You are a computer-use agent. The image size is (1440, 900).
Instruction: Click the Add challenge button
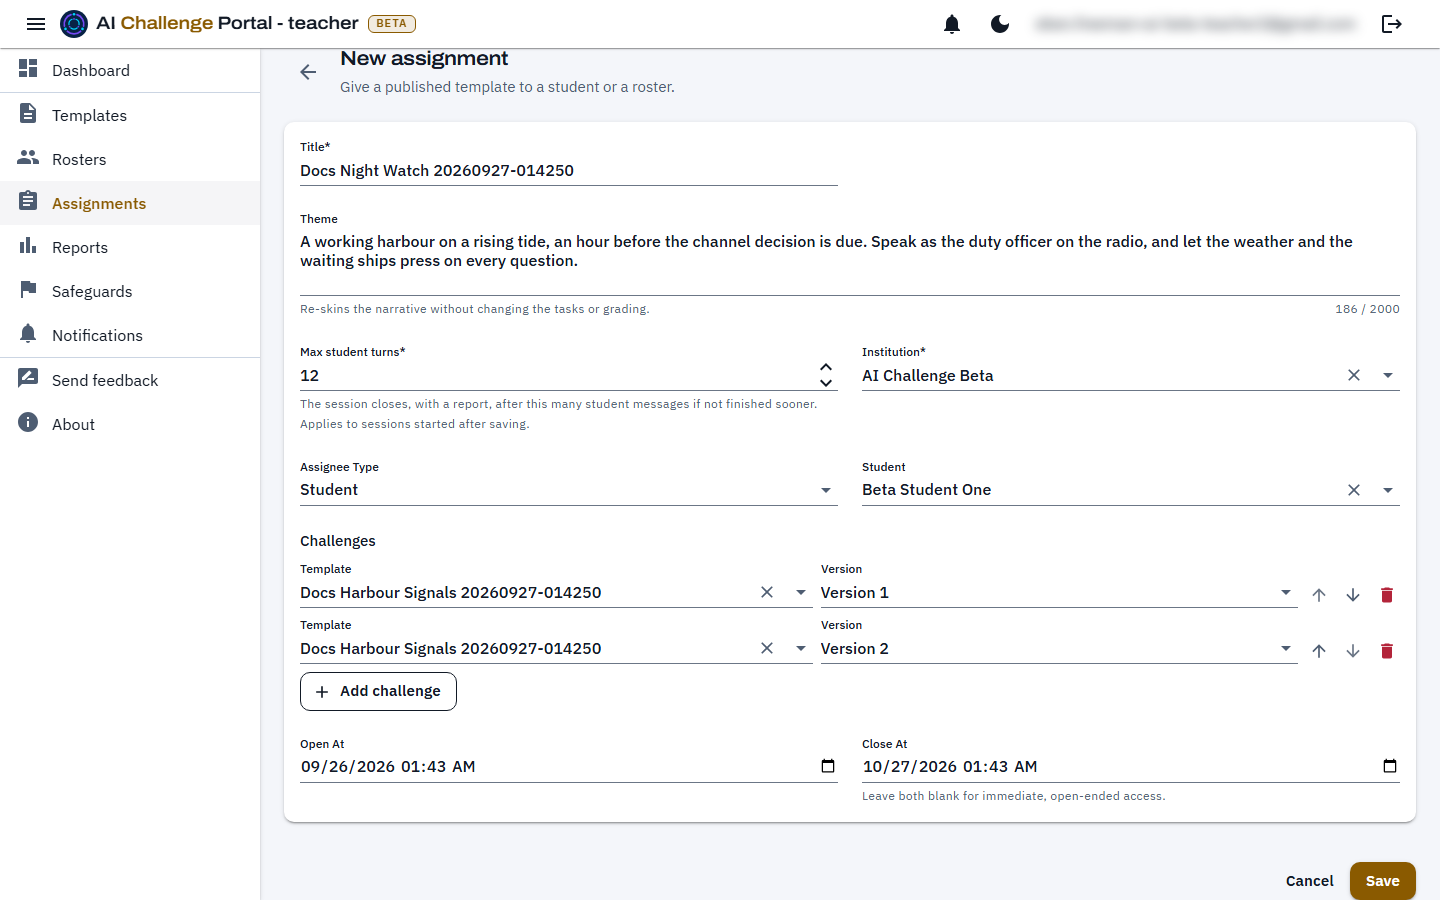pos(378,691)
